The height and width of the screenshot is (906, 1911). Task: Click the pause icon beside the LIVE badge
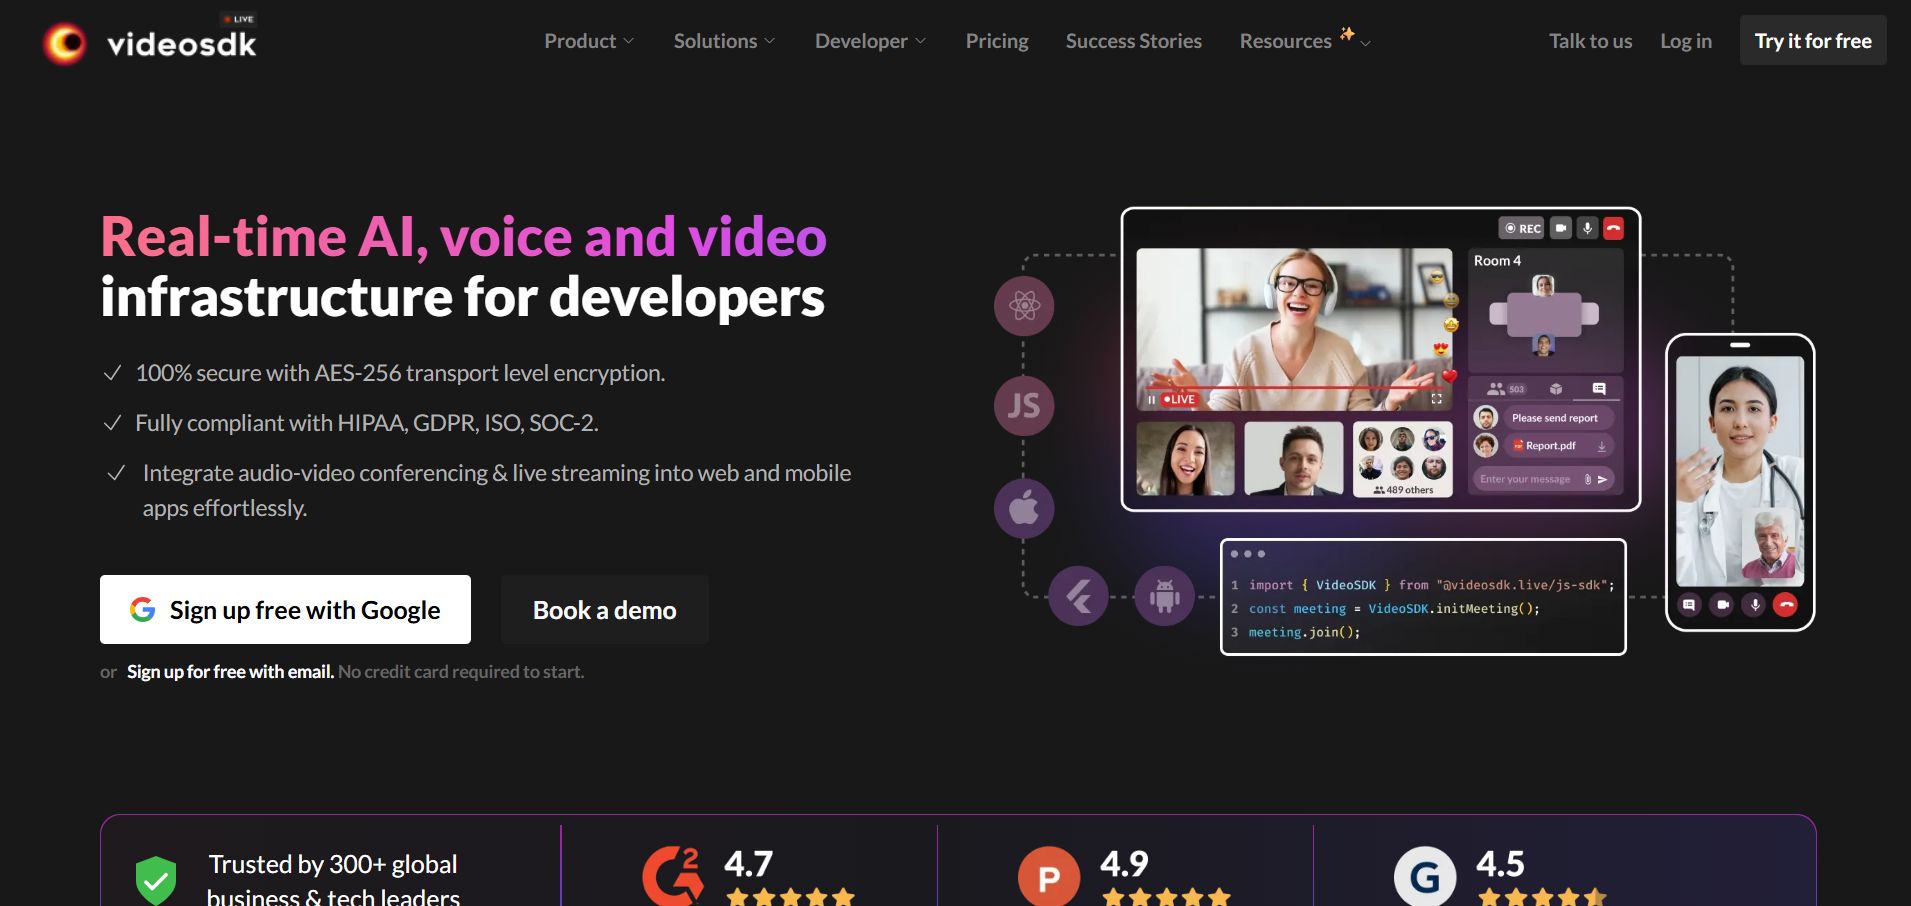click(1151, 399)
